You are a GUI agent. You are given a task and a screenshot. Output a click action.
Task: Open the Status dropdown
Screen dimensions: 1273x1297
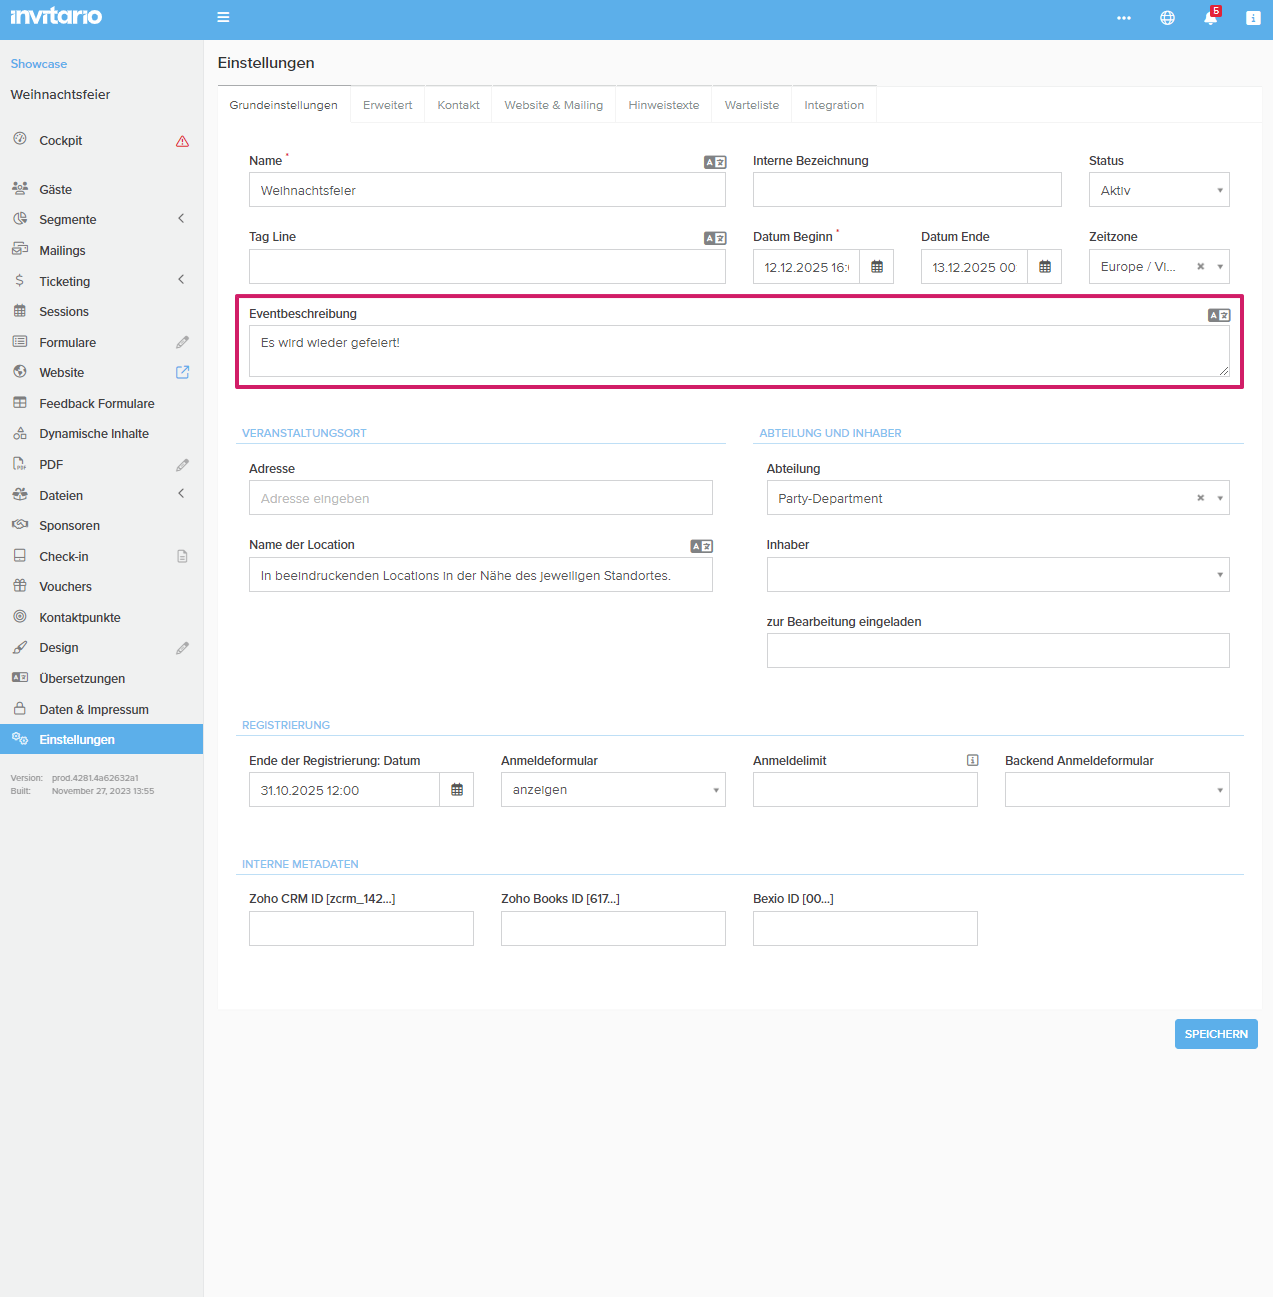[1158, 190]
